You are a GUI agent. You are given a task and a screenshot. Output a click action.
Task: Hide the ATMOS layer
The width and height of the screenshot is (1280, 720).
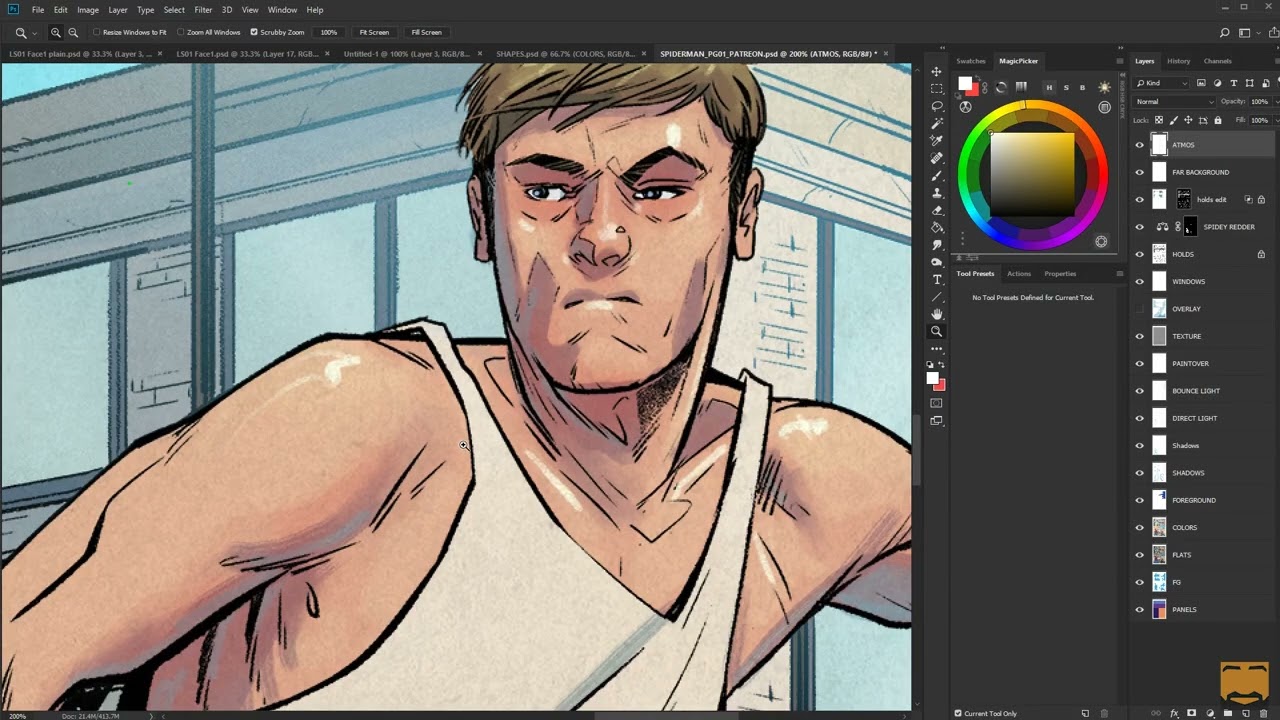coord(1139,145)
